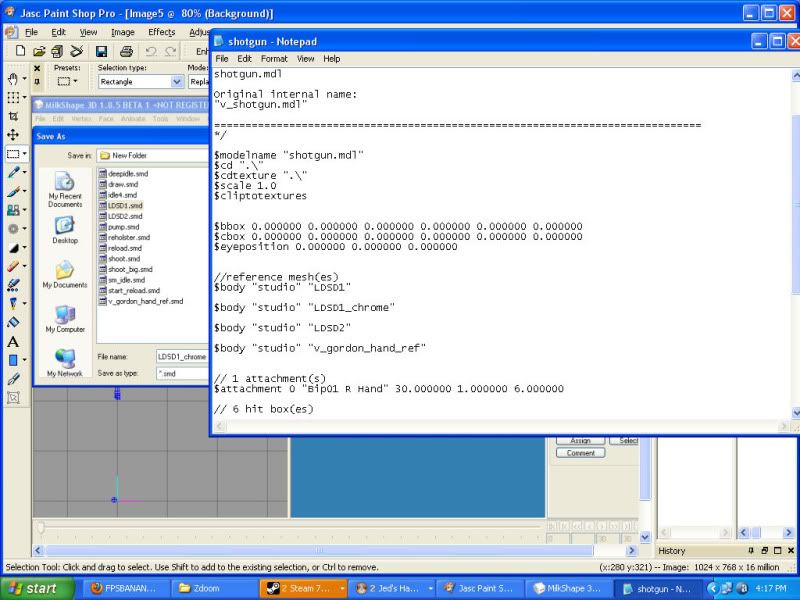Open the Selection type Rectangle dropdown
This screenshot has height=600, width=800.
[x=177, y=82]
